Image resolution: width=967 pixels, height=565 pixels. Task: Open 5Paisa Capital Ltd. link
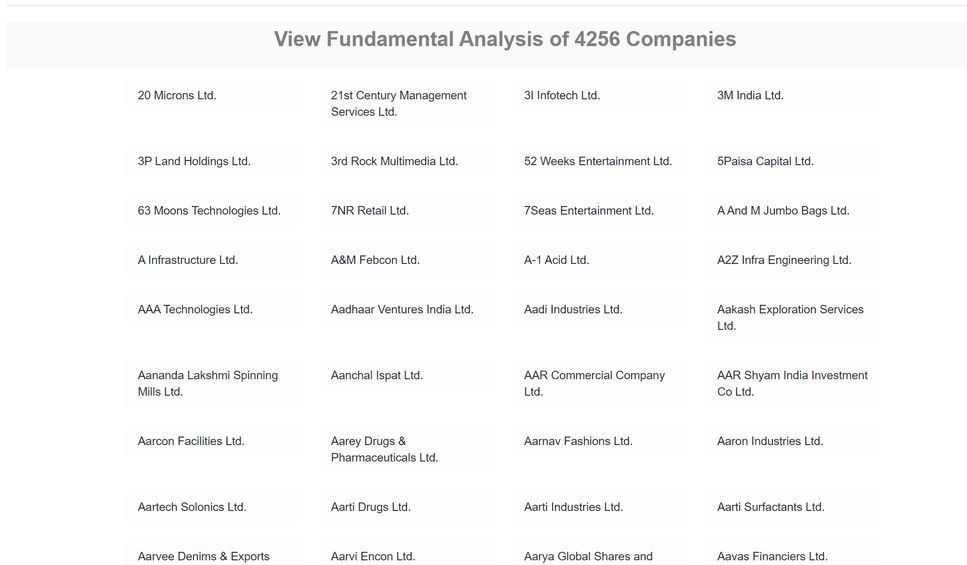[765, 162]
